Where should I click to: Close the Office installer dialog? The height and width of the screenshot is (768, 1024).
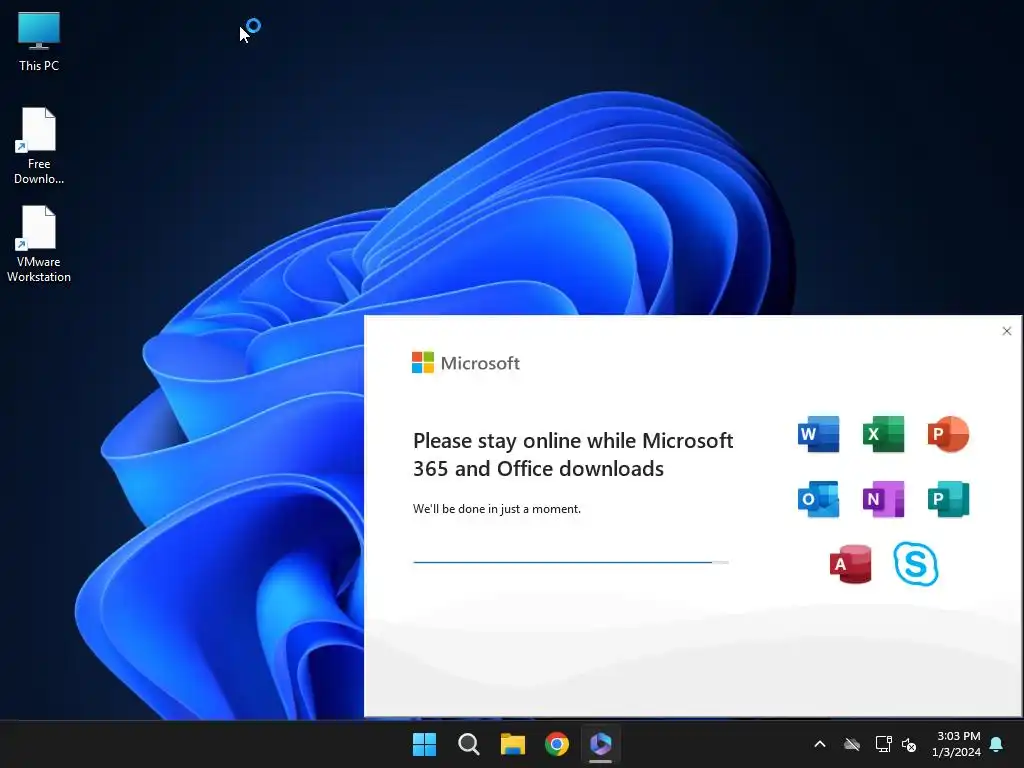click(x=1006, y=331)
